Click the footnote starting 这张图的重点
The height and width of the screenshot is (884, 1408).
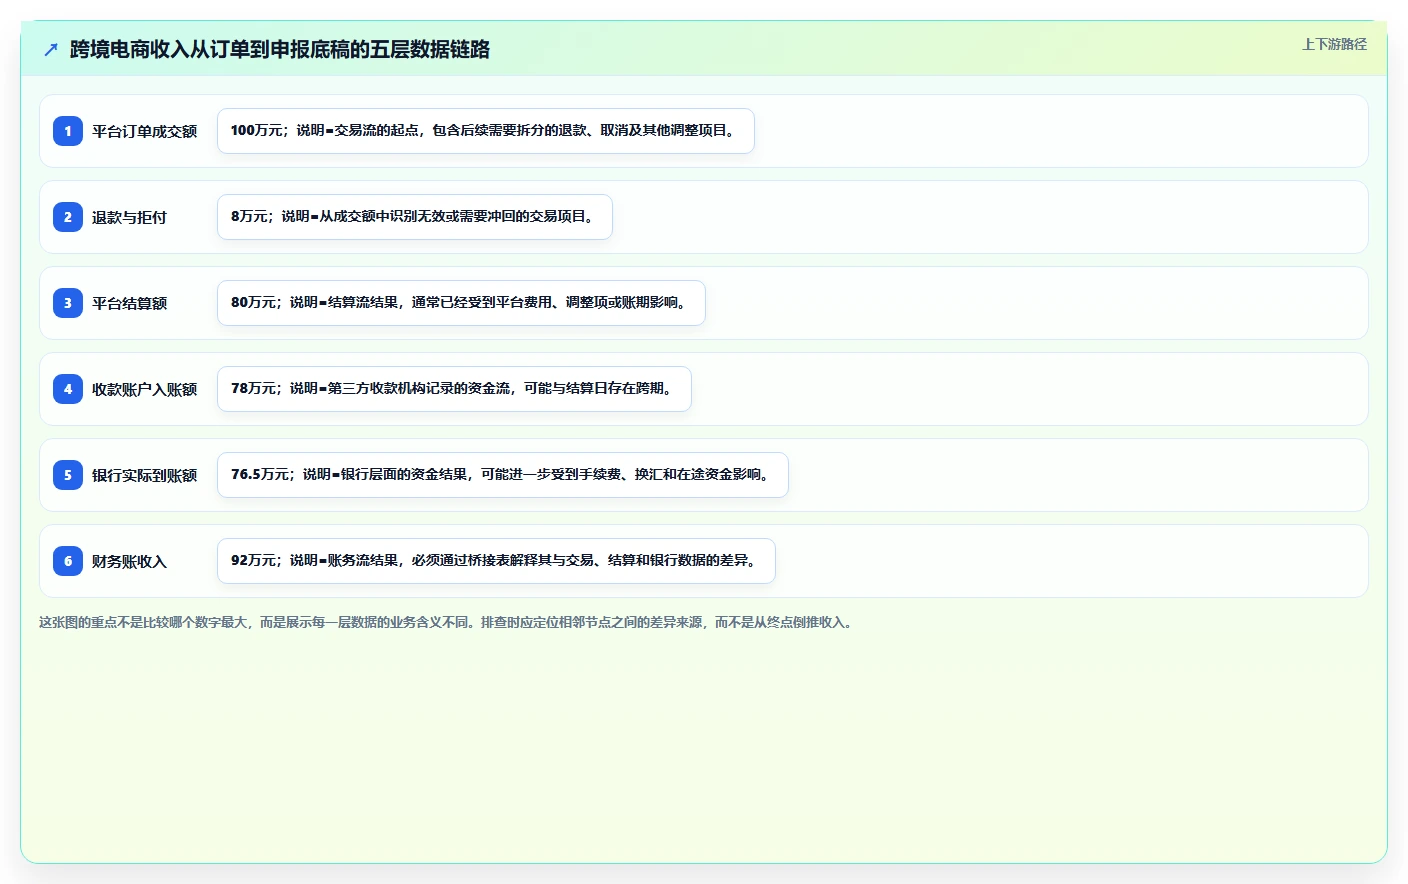click(x=447, y=622)
